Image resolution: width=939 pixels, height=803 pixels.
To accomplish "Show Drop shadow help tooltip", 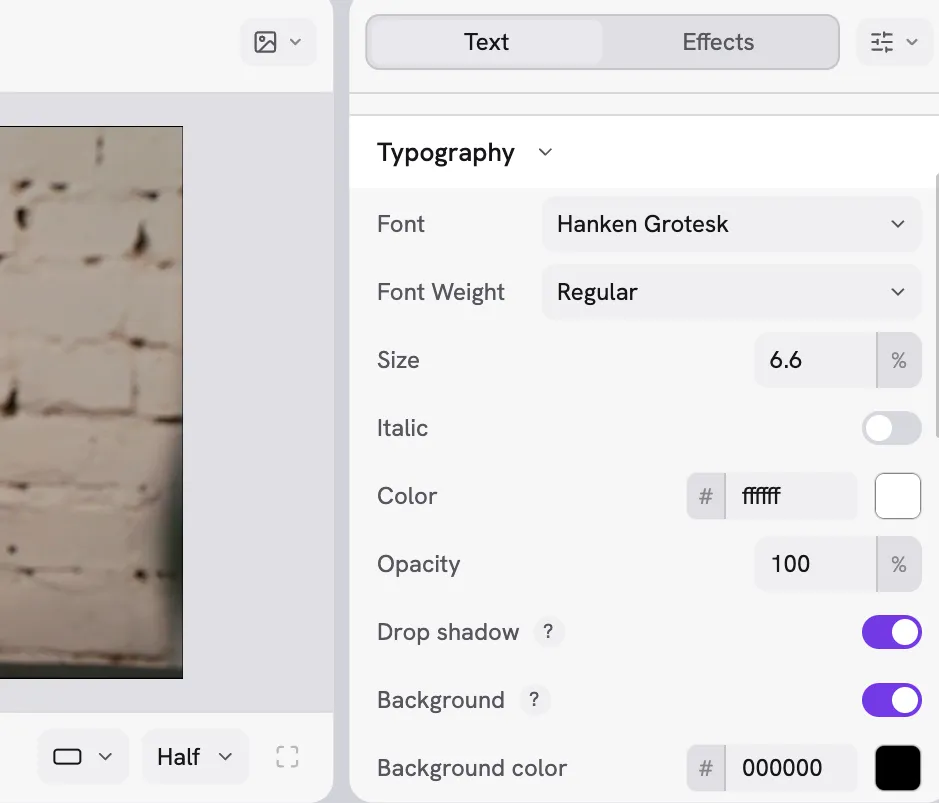I will 548,632.
